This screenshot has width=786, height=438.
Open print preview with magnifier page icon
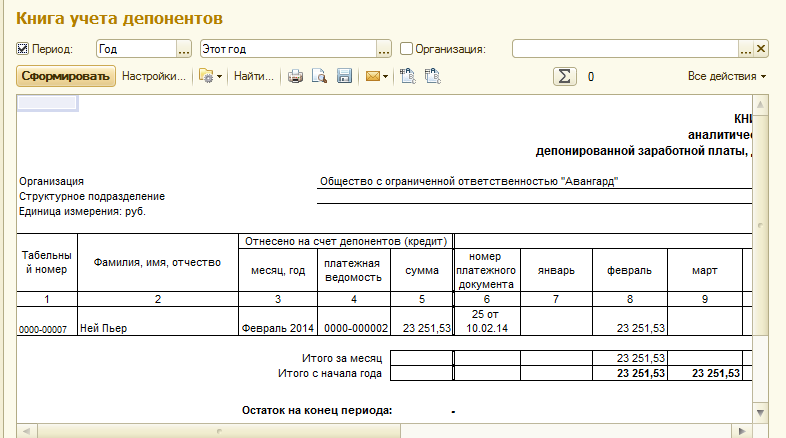point(319,76)
